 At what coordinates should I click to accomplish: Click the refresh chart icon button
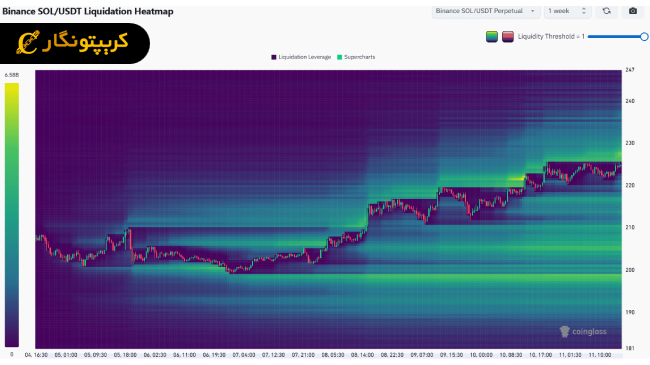(606, 11)
